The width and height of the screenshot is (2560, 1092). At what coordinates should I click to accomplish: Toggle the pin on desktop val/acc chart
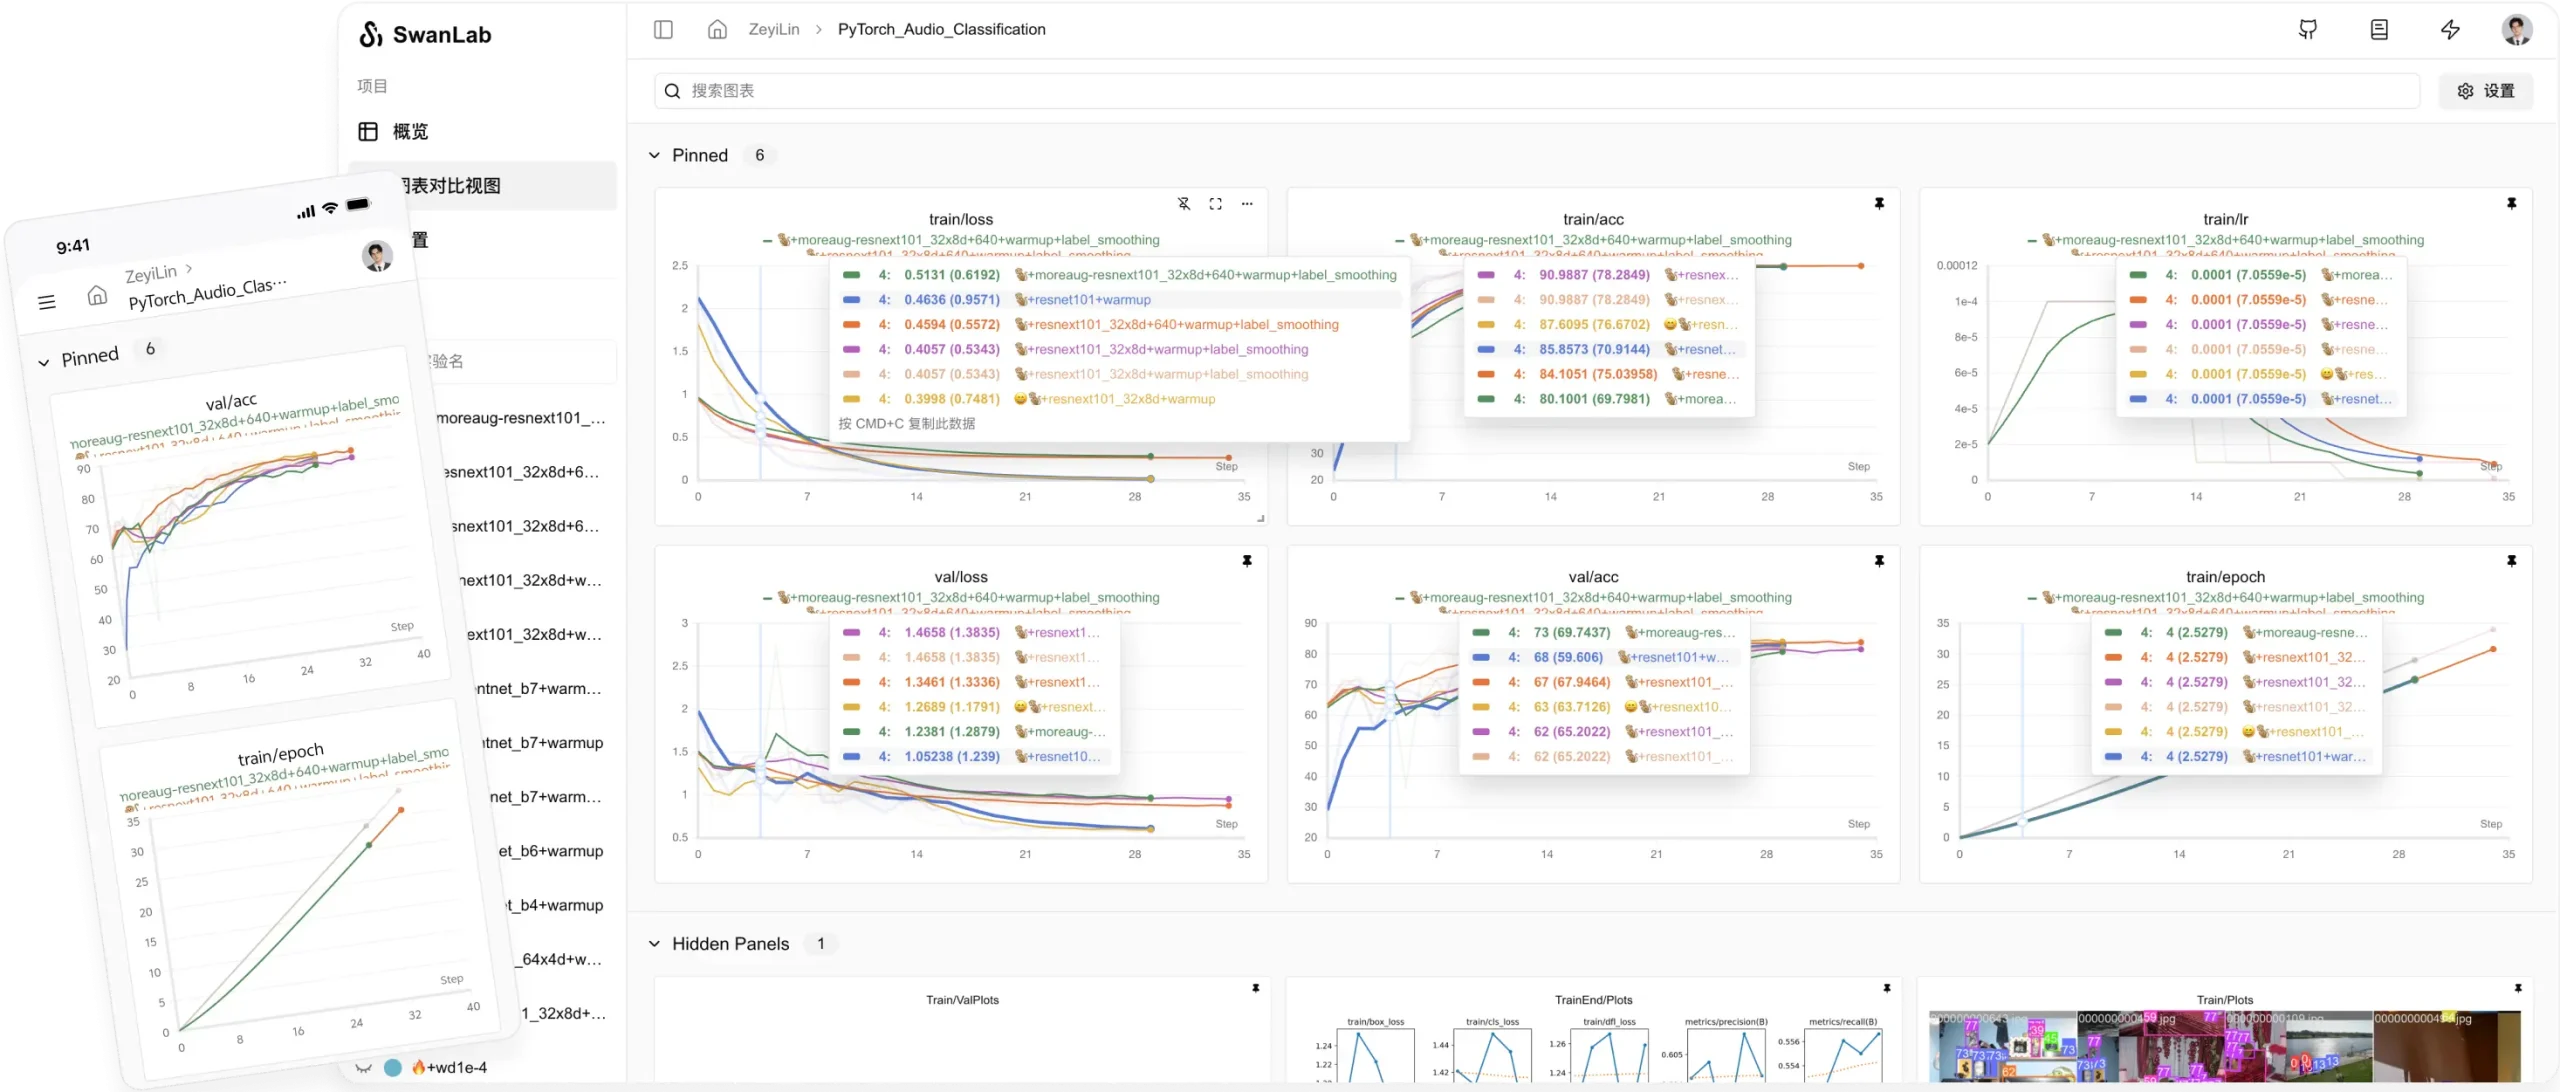point(1879,561)
